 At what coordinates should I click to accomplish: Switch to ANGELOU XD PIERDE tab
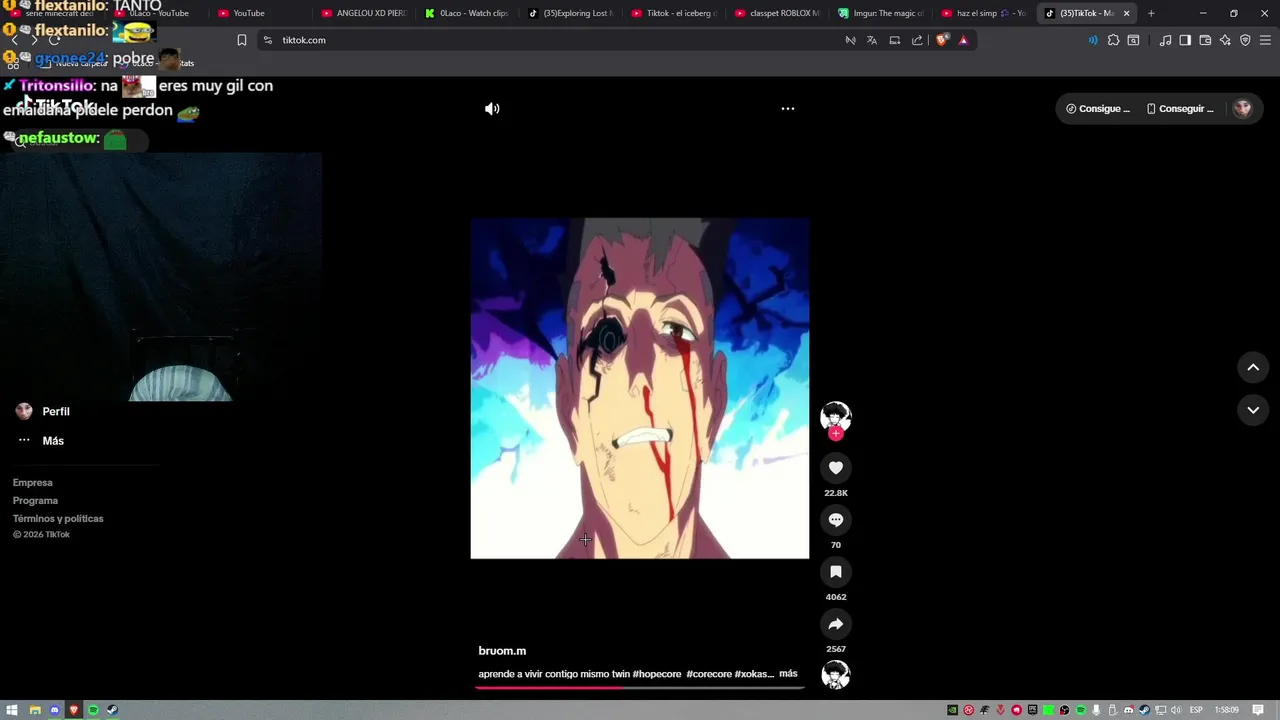364,13
